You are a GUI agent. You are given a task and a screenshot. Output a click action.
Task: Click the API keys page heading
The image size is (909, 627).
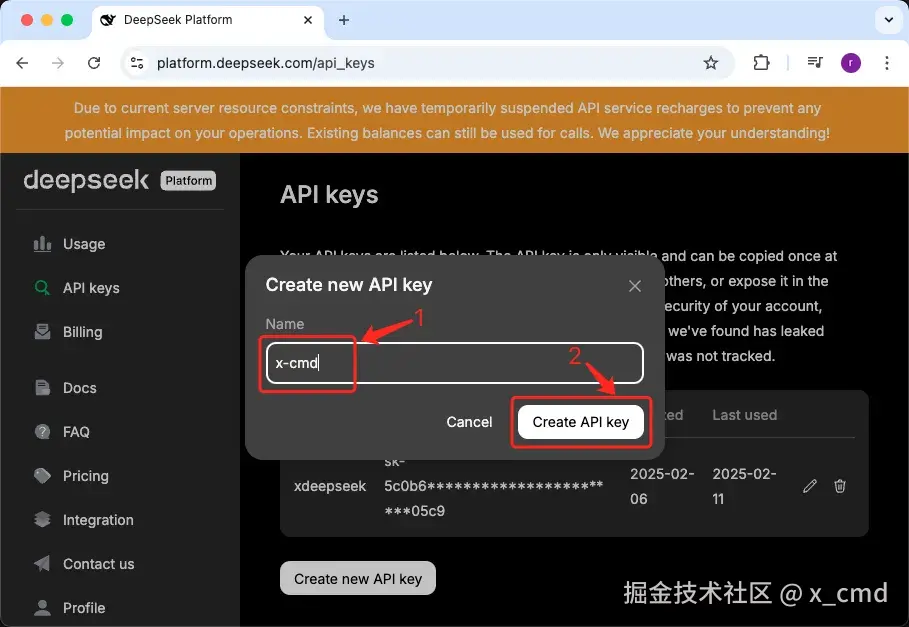(x=329, y=195)
